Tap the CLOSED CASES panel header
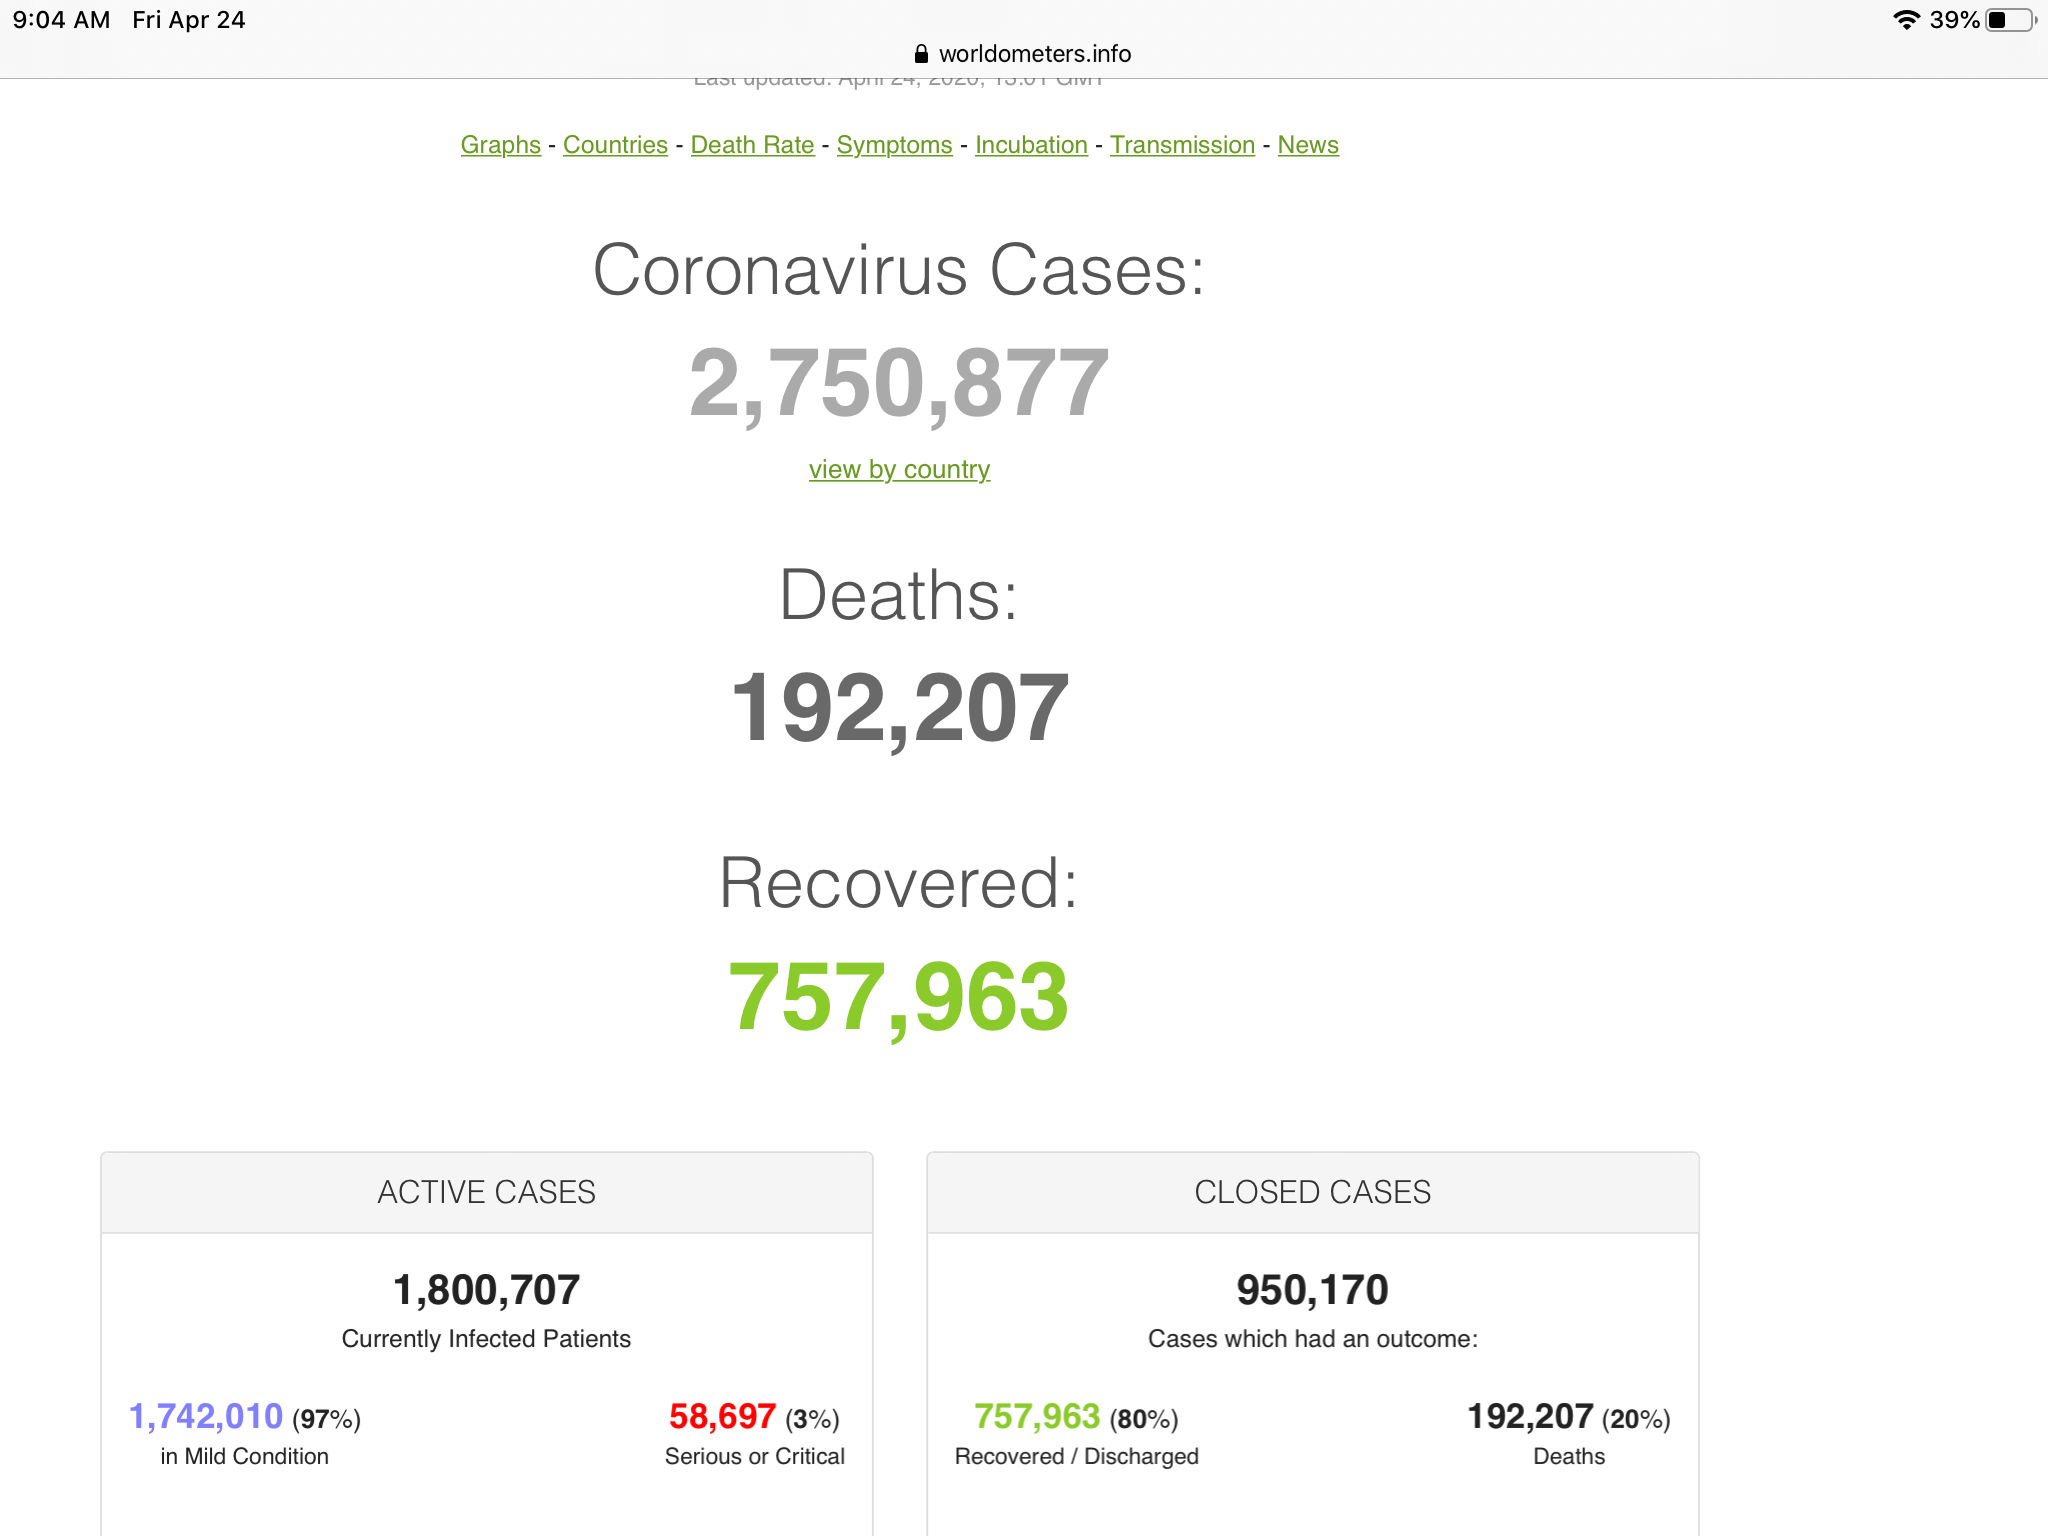The image size is (2048, 1536). point(1312,1192)
